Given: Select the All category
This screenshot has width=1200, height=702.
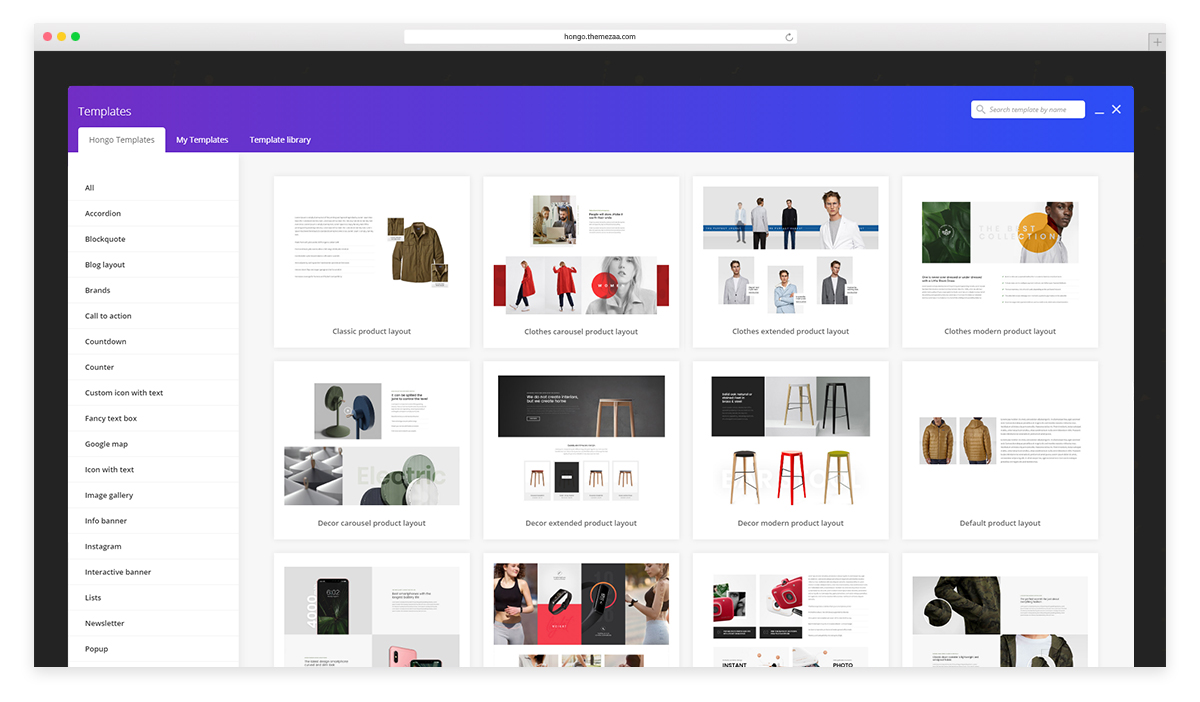Looking at the screenshot, I should [x=153, y=188].
